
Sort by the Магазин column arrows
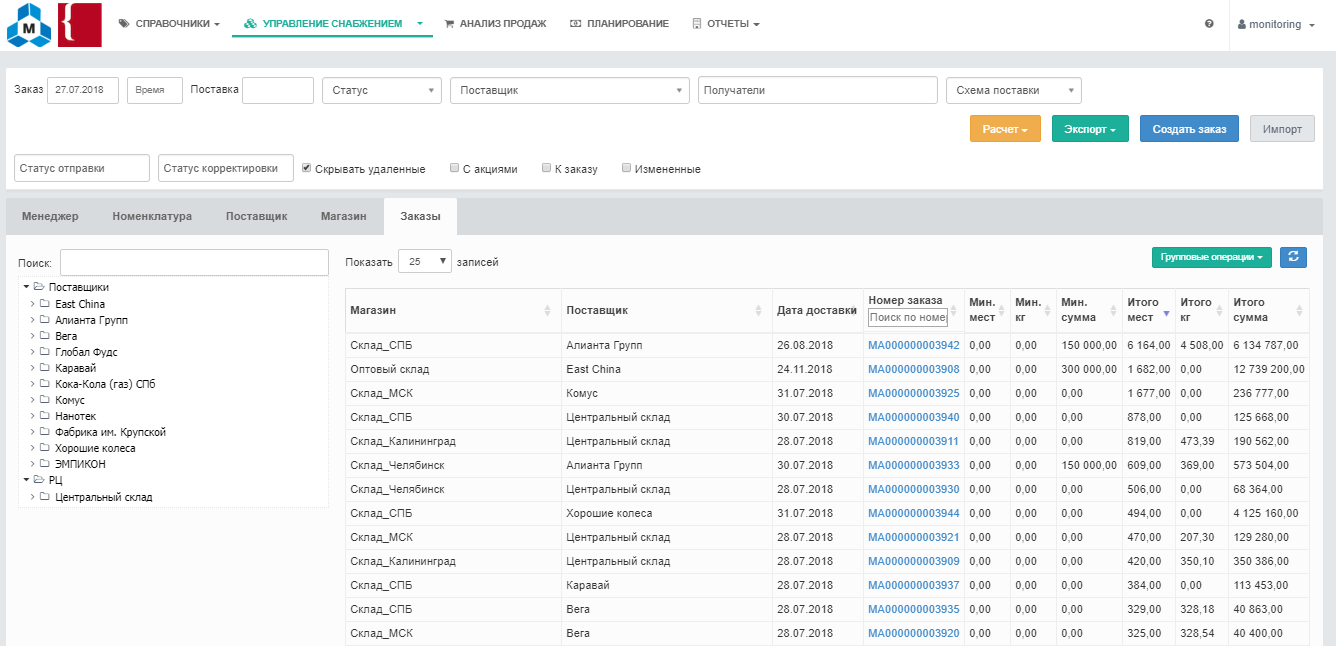tap(547, 311)
